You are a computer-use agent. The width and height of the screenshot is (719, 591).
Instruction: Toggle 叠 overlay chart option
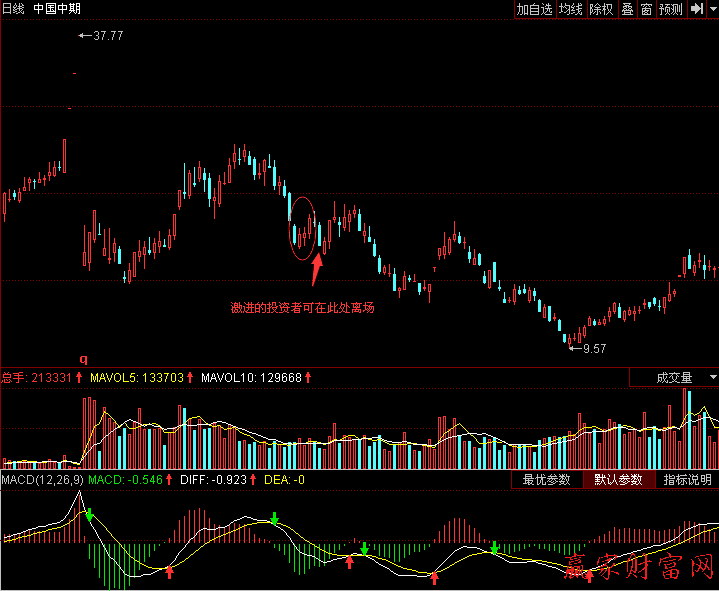(627, 9)
